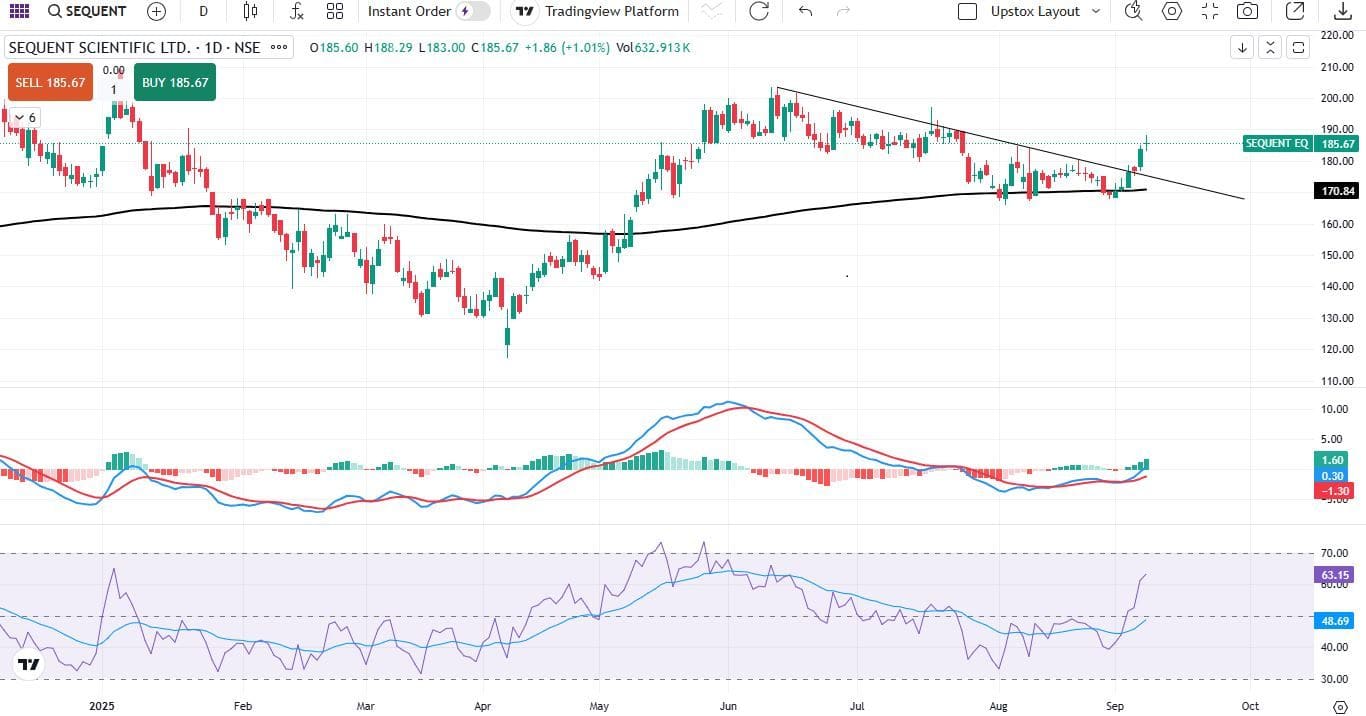Image resolution: width=1366 pixels, height=716 pixels.
Task: Open chart settings hexagon icon
Action: pyautogui.click(x=1171, y=11)
